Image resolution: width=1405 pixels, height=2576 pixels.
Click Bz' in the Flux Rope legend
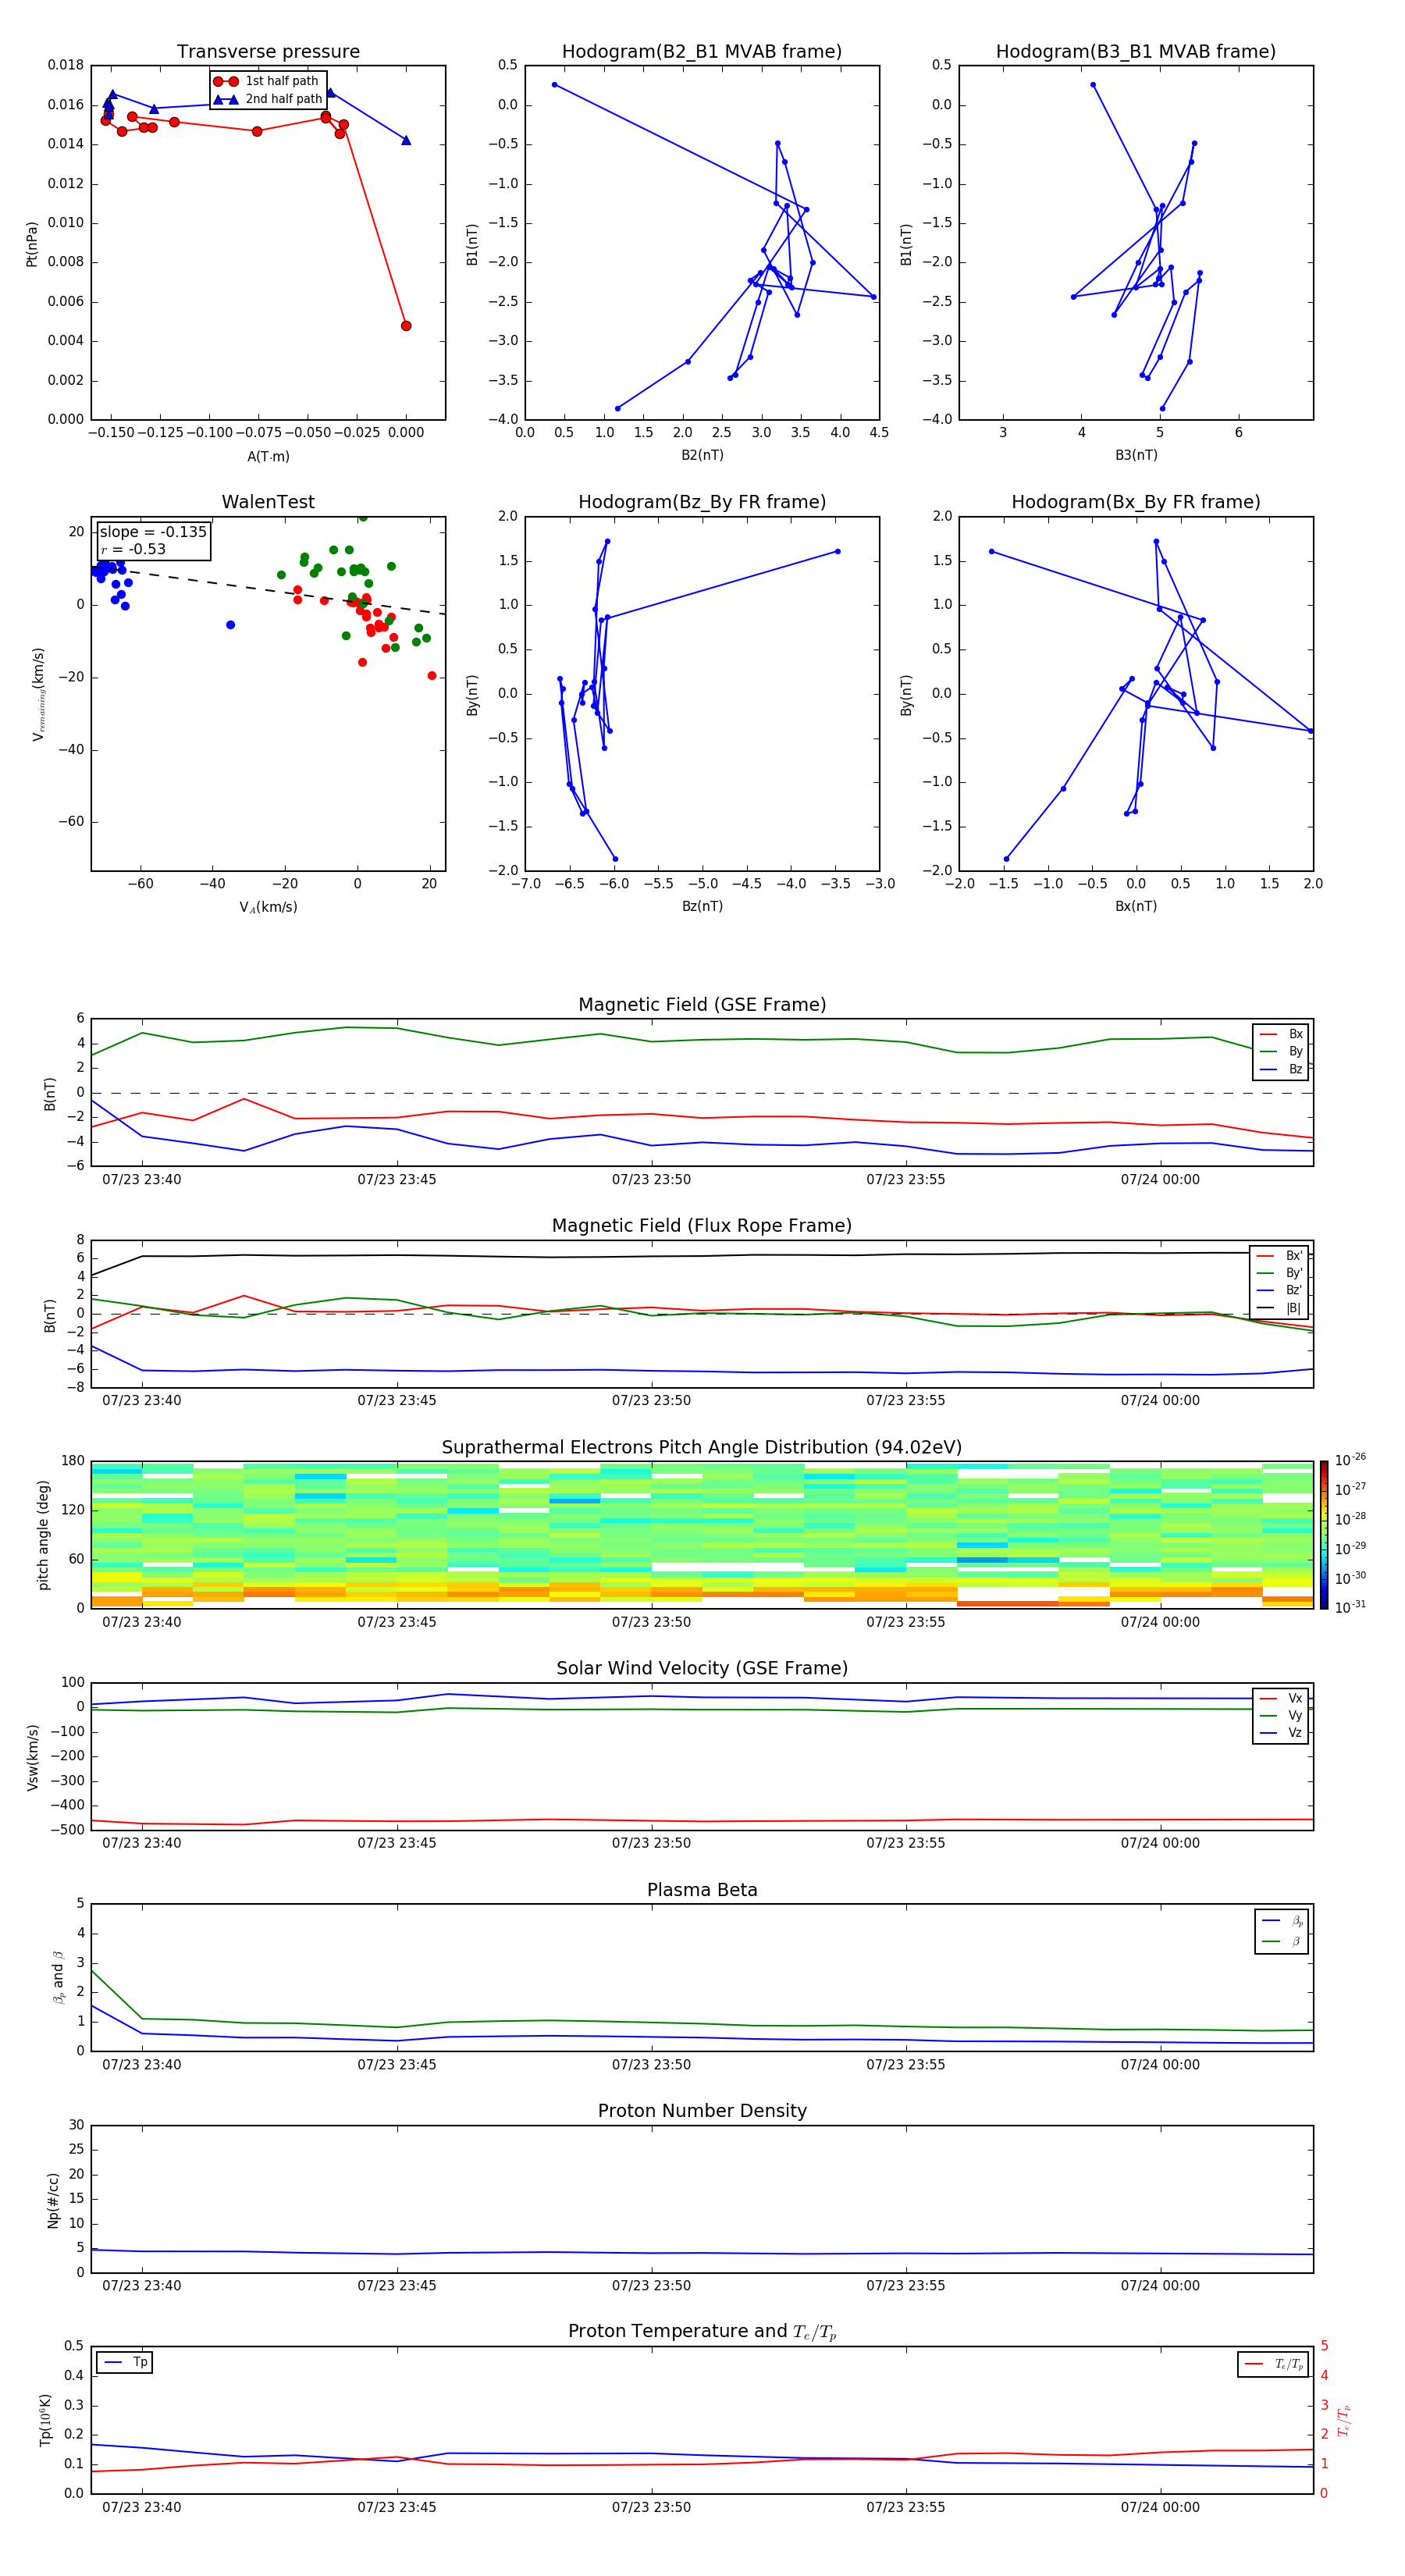[x=1280, y=1291]
